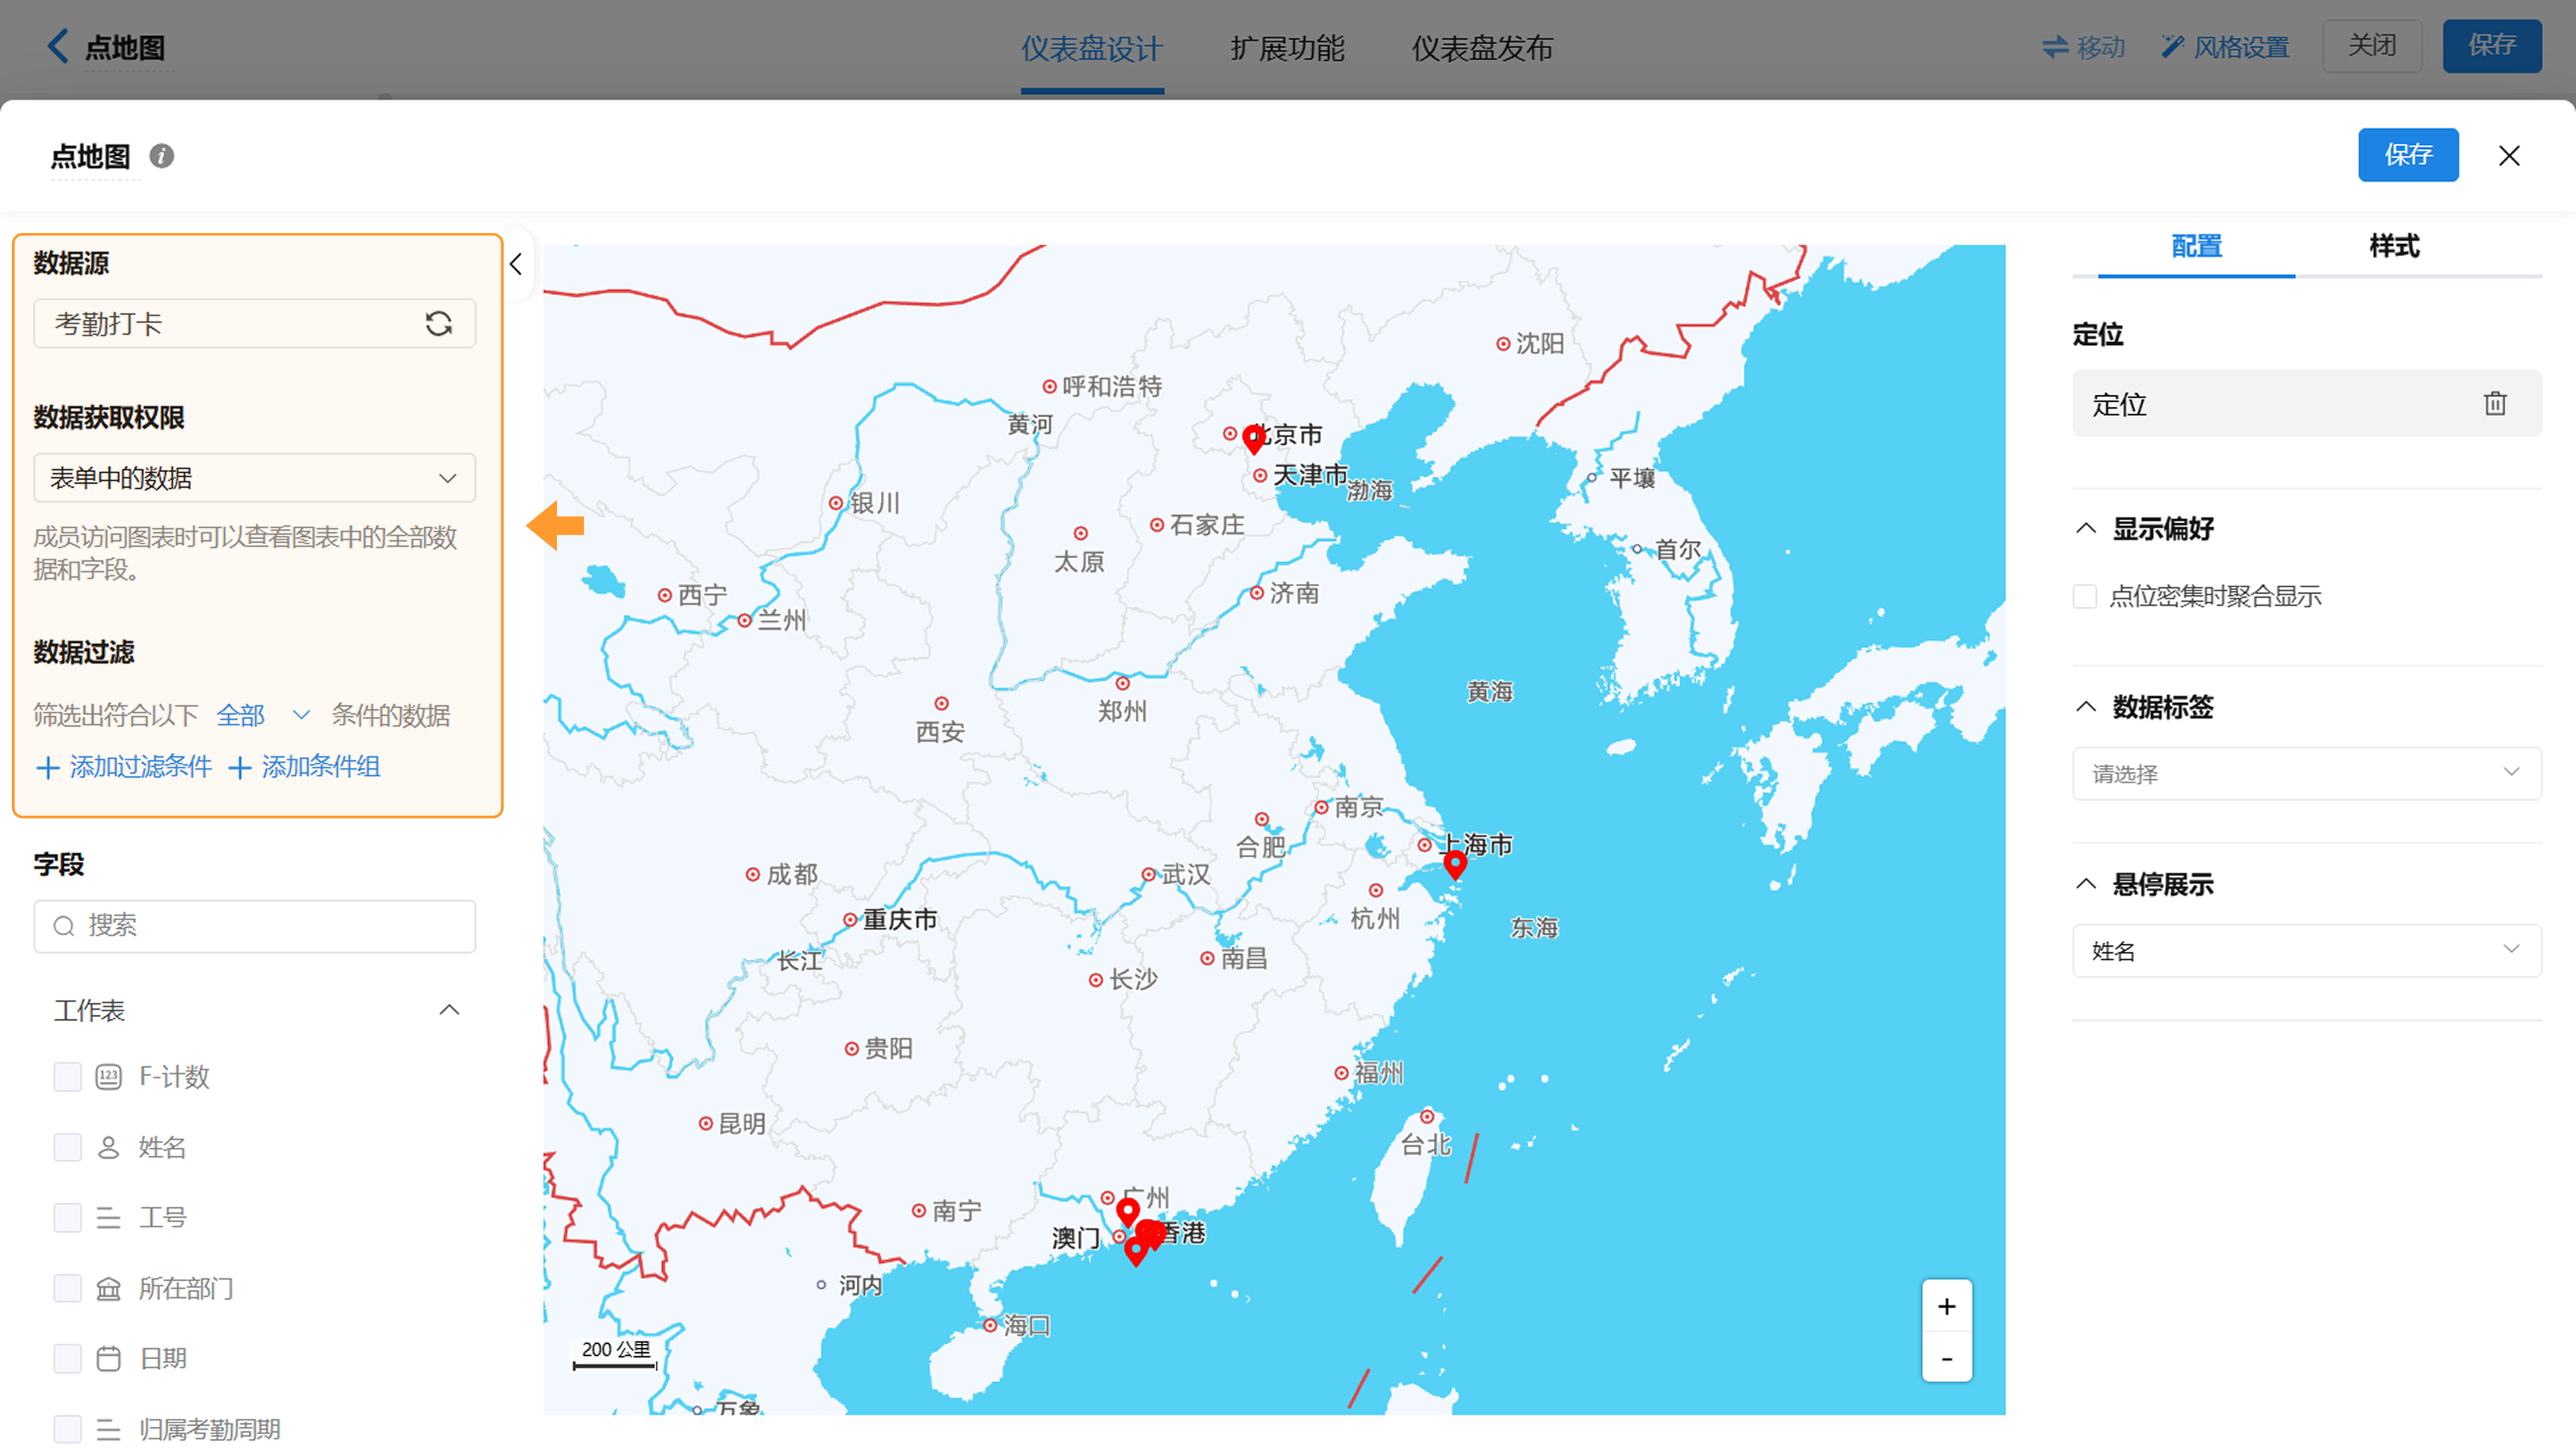Enable 点位密集时聚合显示 checkbox
This screenshot has width=2576, height=1448.
click(2085, 597)
